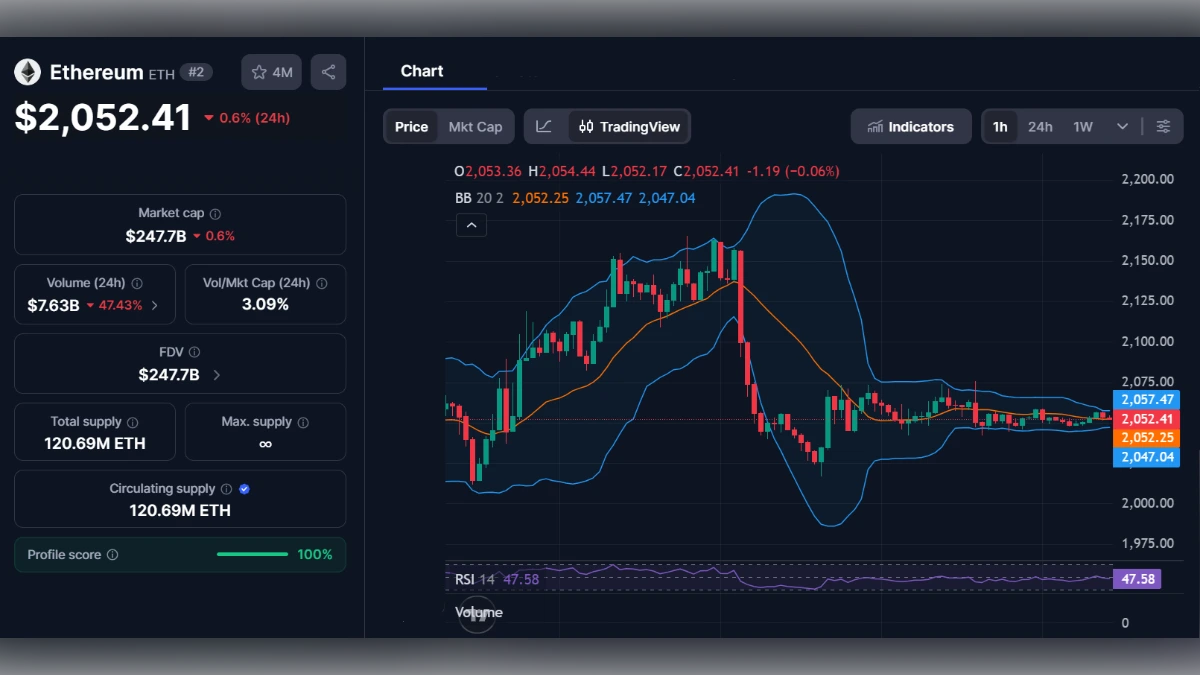1200x675 pixels.
Task: Enable TradingView chart mode
Action: click(629, 126)
